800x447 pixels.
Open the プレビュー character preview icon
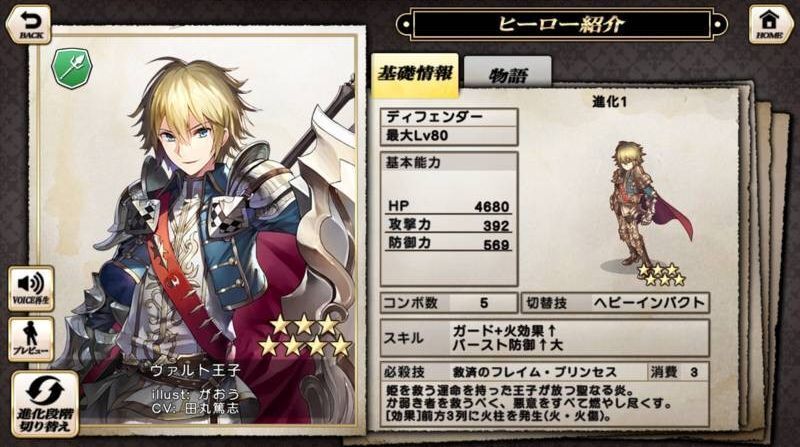[x=31, y=339]
